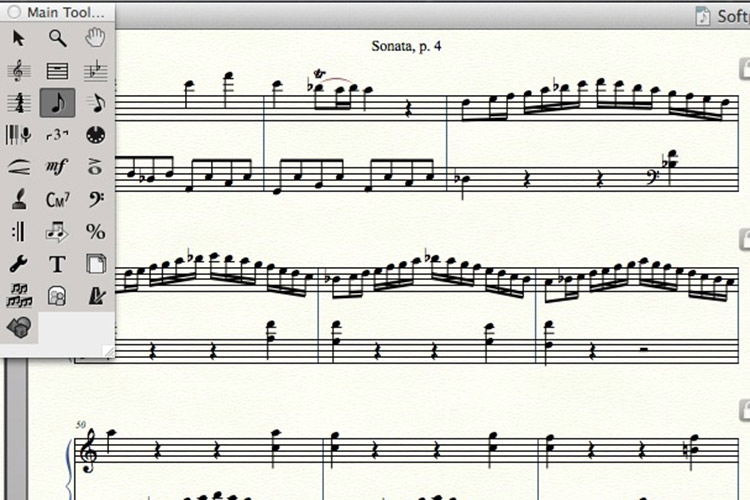750x500 pixels.
Task: Select the Note Mover tool
Action: coord(57,232)
